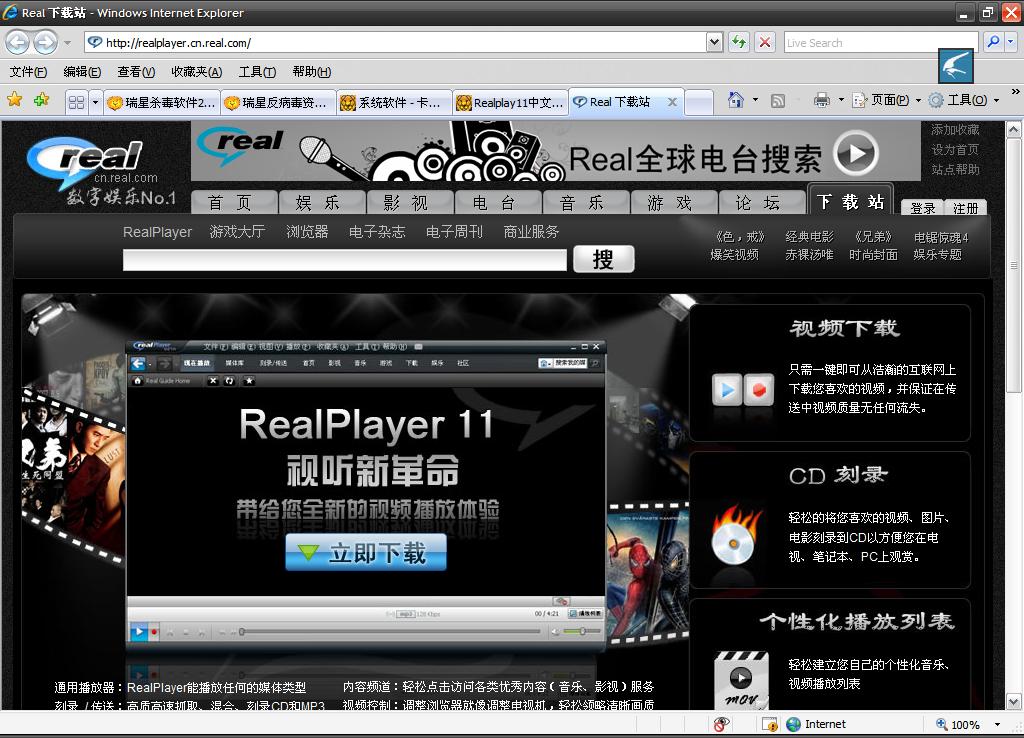Image resolution: width=1024 pixels, height=738 pixels.
Task: Click the play button on the radio search banner
Action: coord(856,153)
